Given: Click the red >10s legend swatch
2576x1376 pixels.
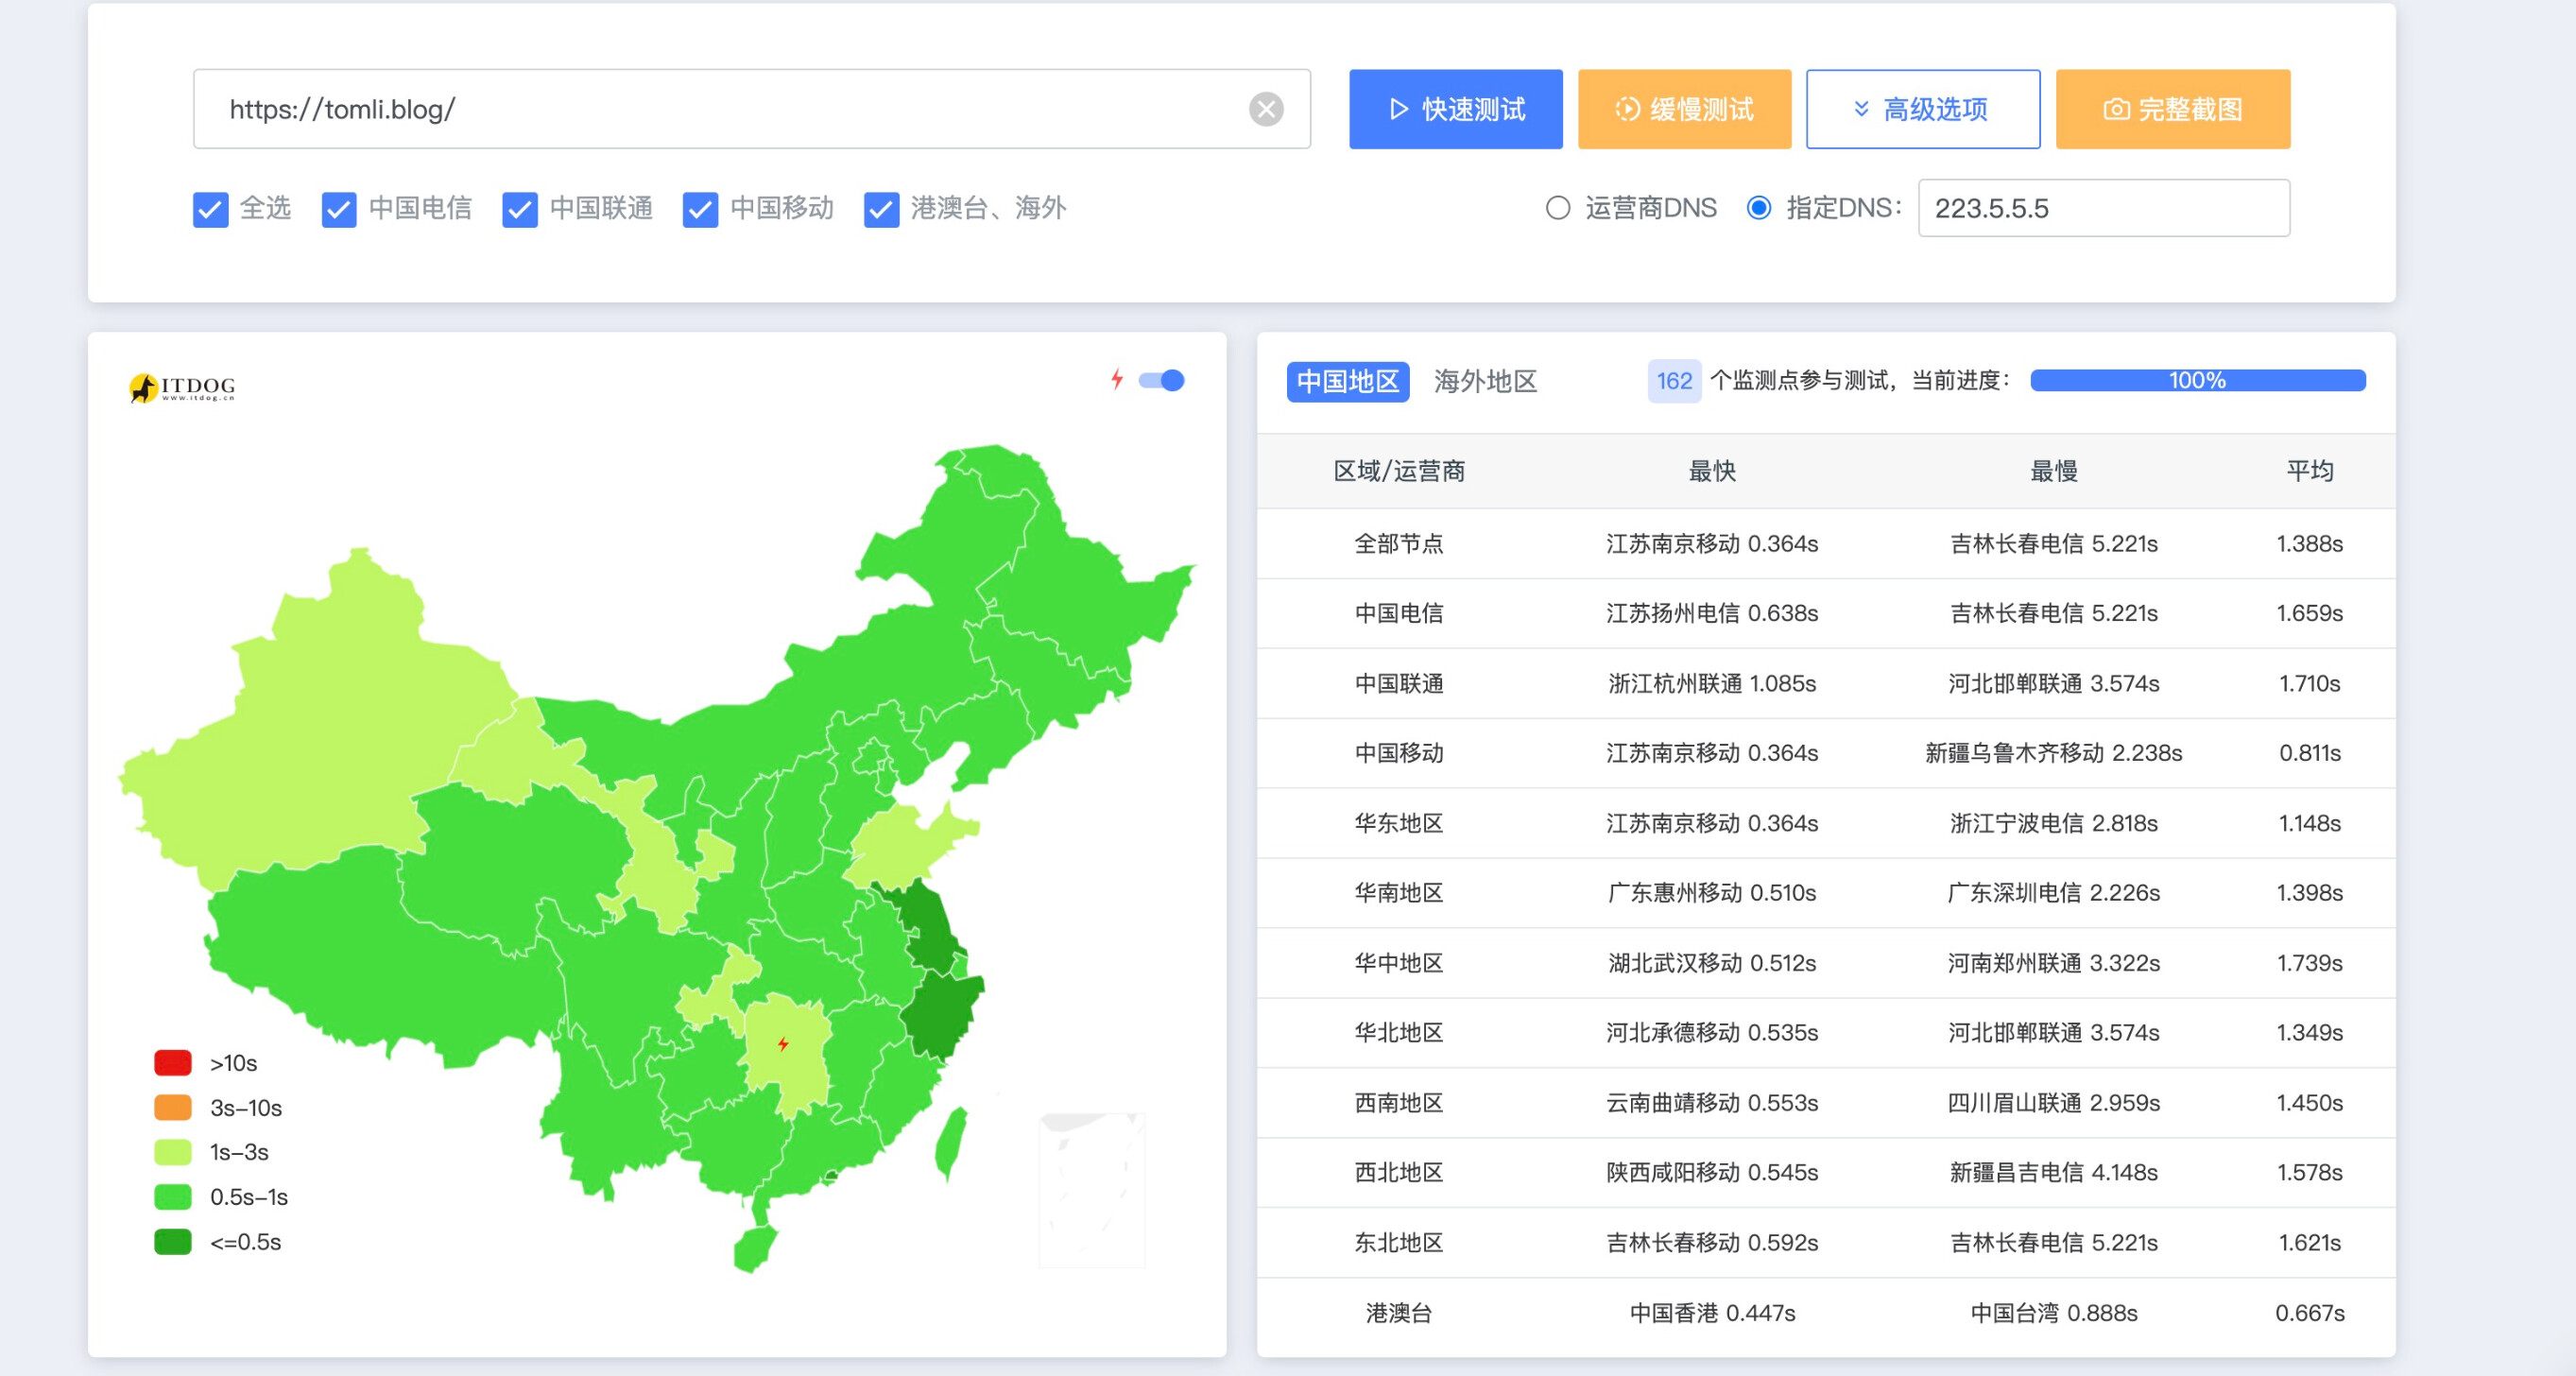Looking at the screenshot, I should [172, 1062].
